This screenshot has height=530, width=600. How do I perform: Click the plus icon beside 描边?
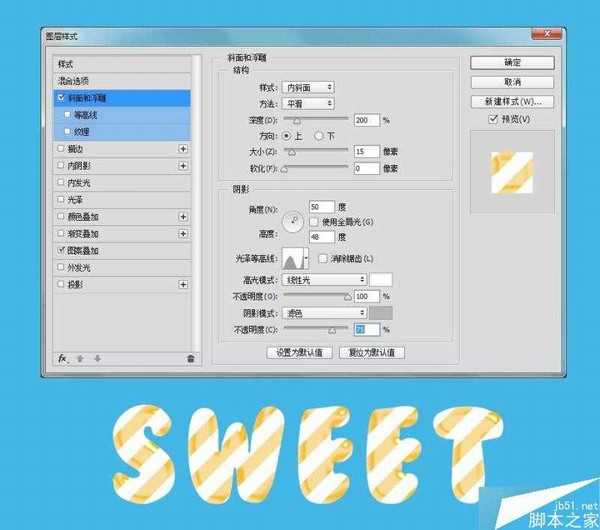pos(183,149)
